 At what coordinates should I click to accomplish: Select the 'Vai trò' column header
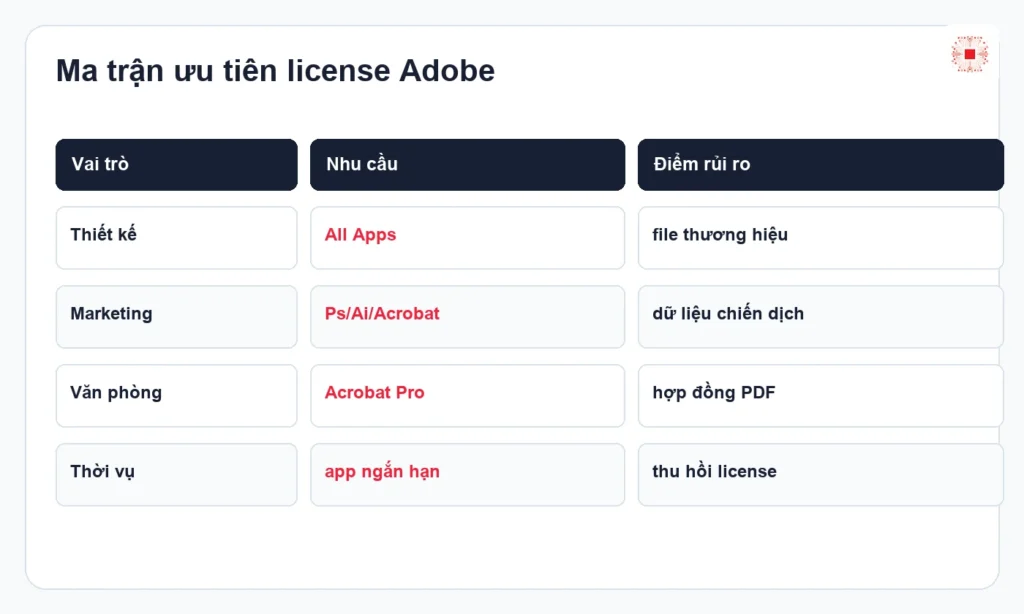176,165
